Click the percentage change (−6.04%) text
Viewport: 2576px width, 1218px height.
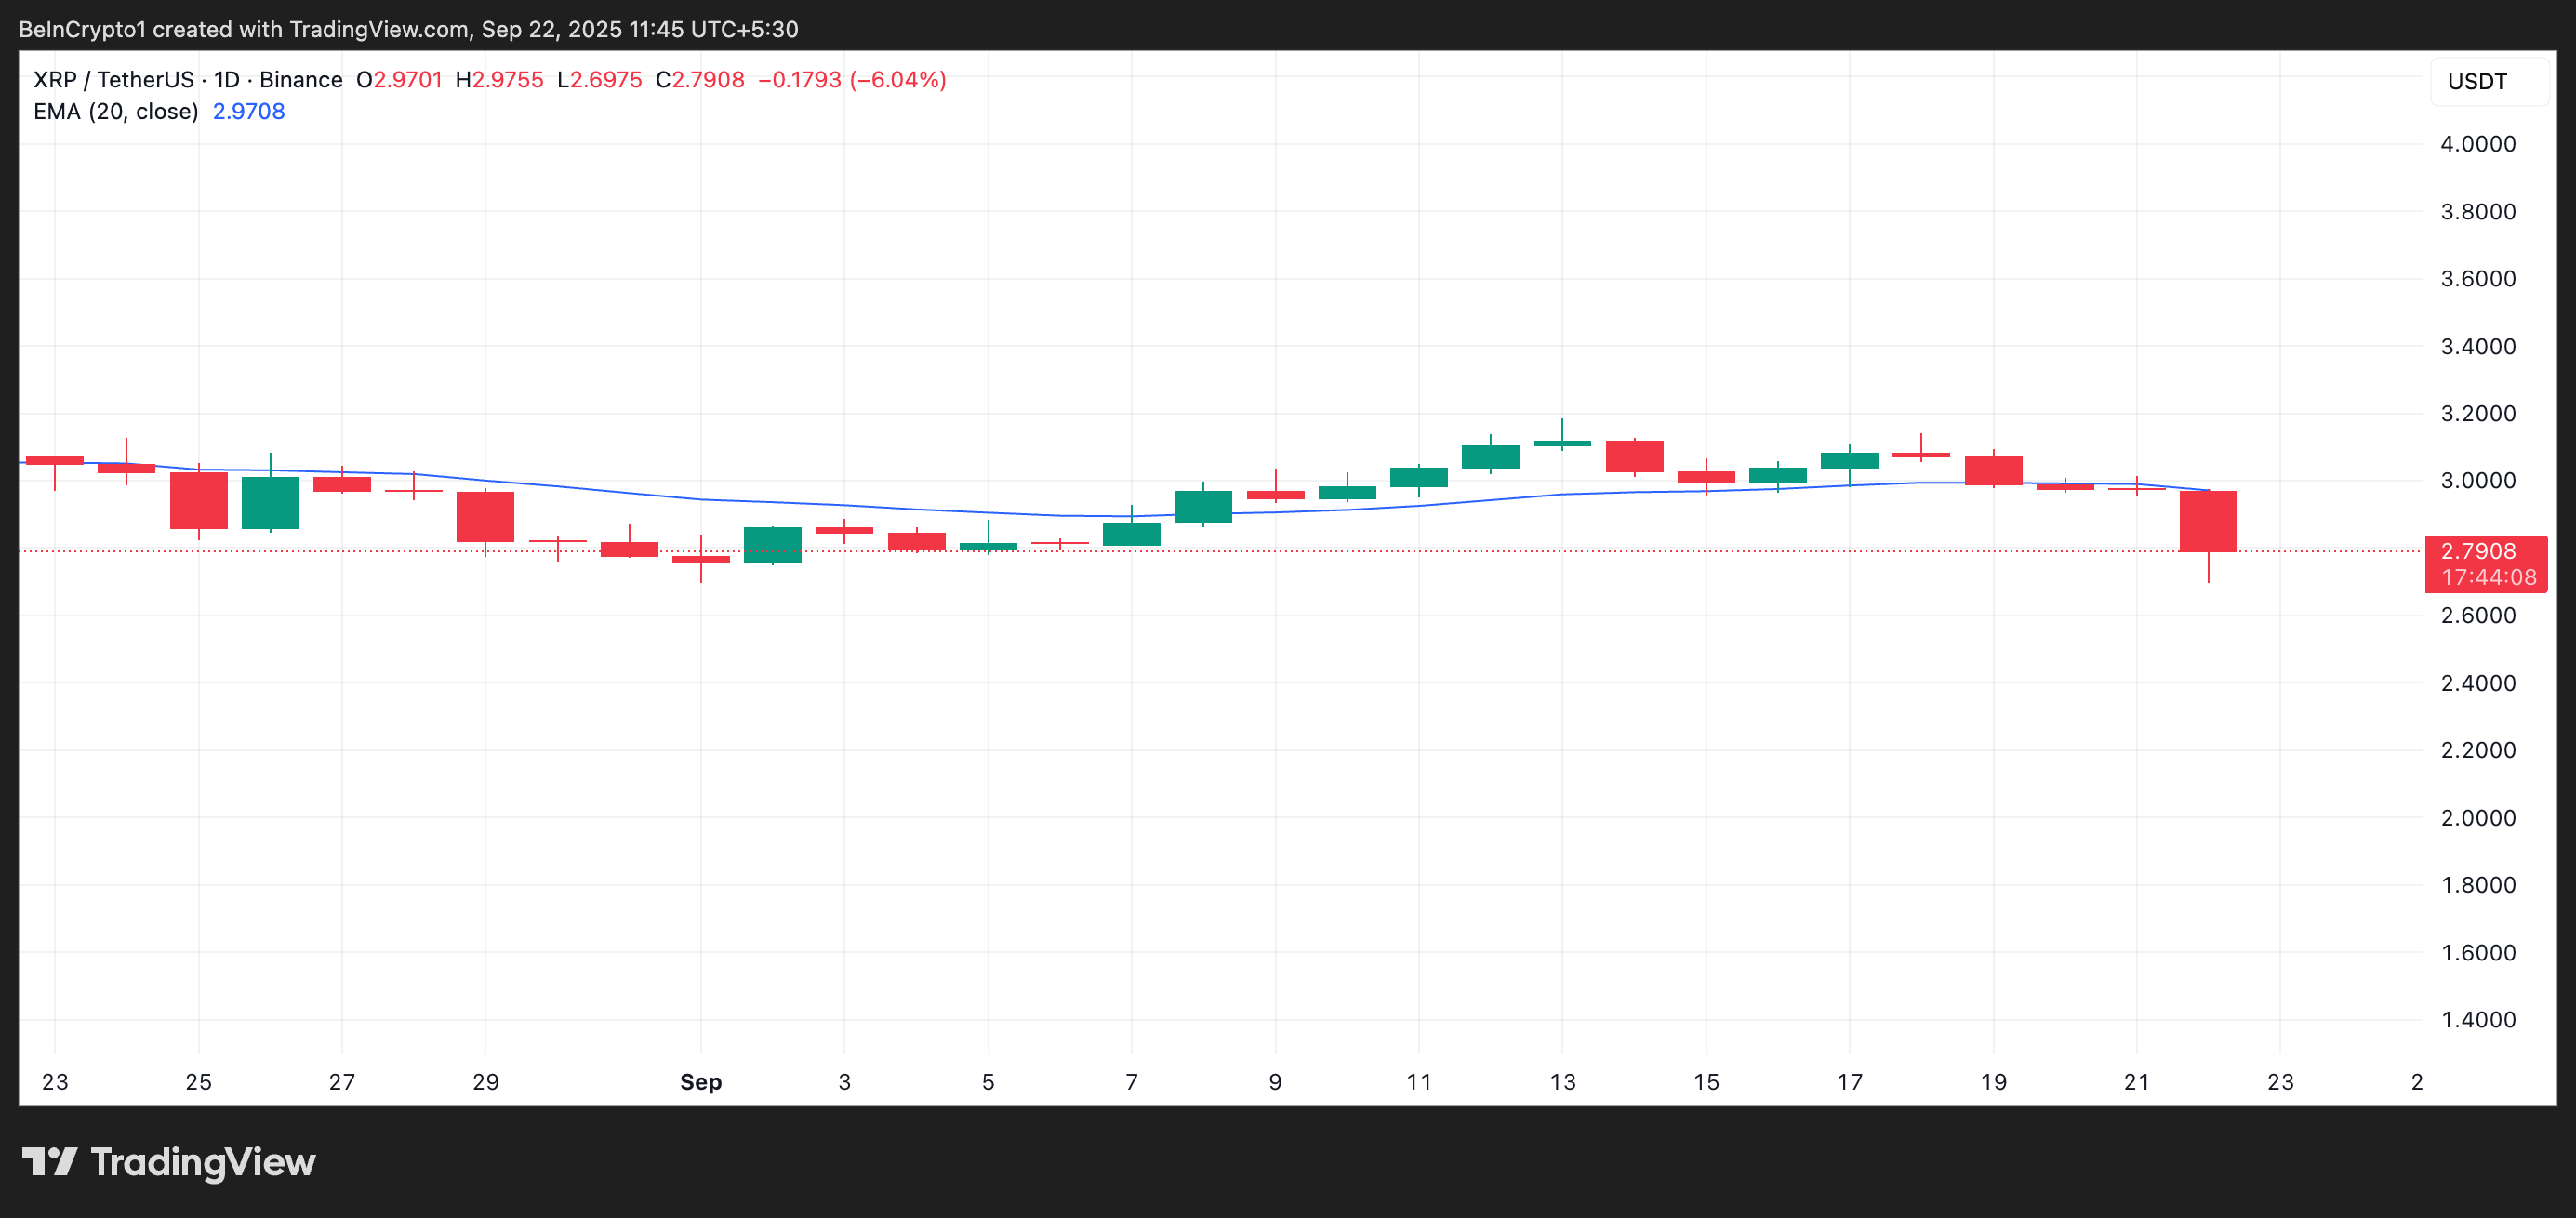(x=897, y=80)
